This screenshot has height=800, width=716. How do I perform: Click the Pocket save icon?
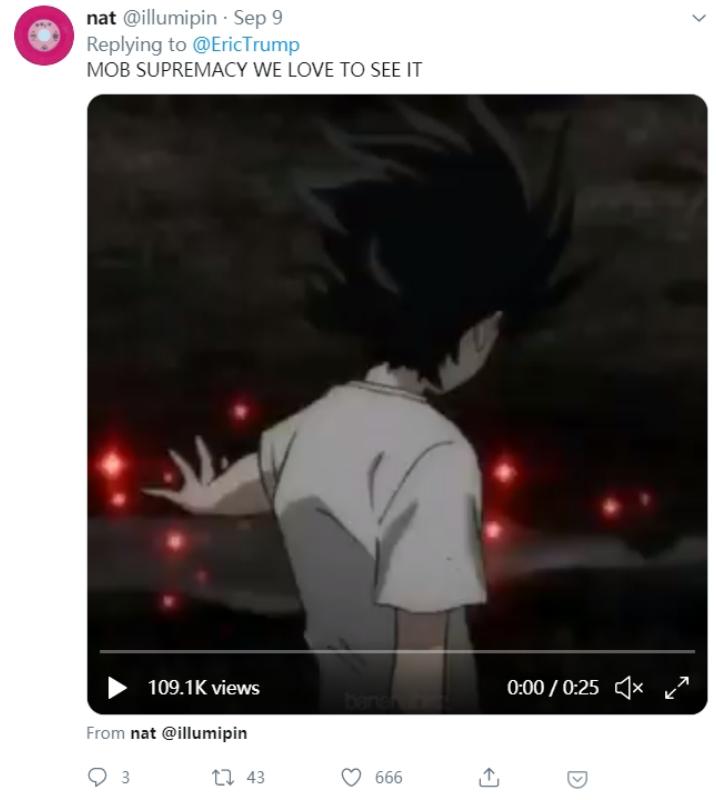[x=577, y=779]
